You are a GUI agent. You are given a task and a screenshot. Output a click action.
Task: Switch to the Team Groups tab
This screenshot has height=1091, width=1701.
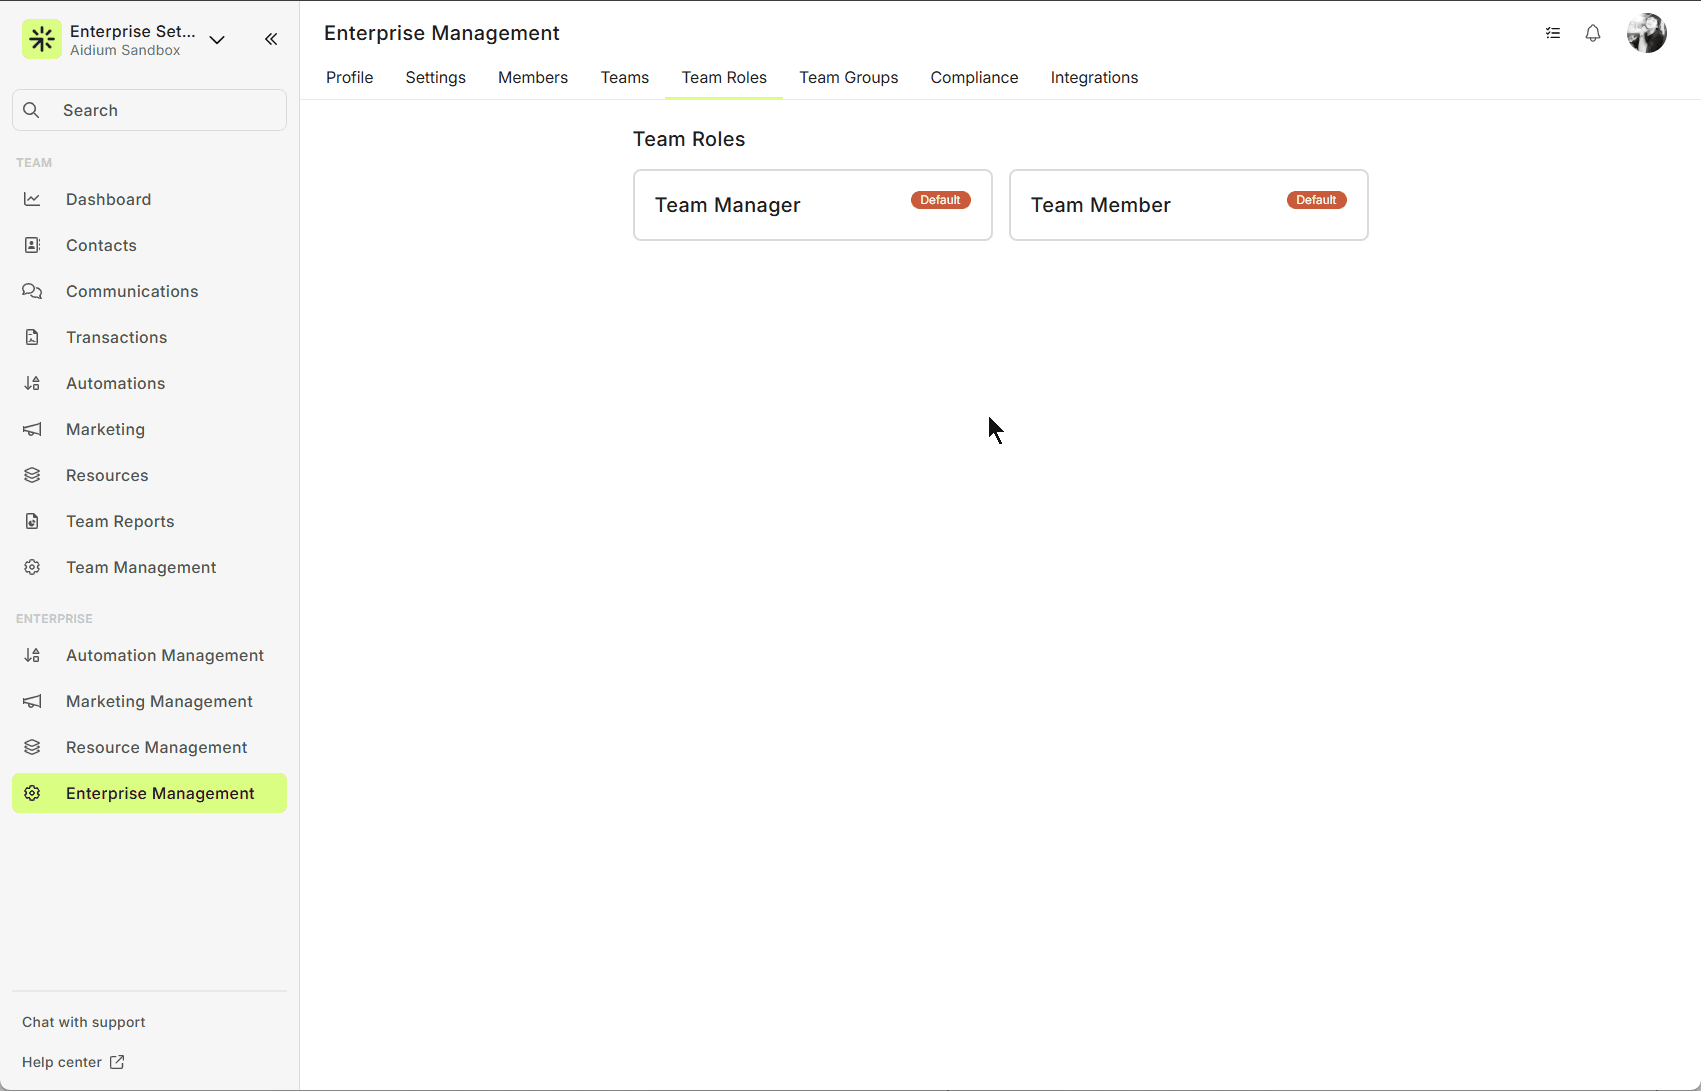(x=848, y=77)
